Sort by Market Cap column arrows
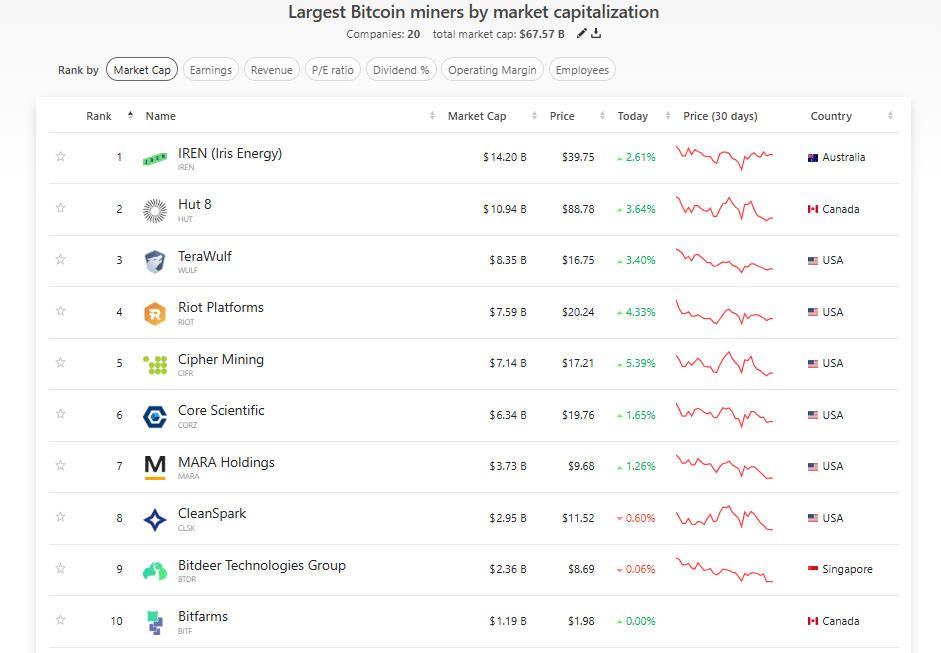 (534, 115)
